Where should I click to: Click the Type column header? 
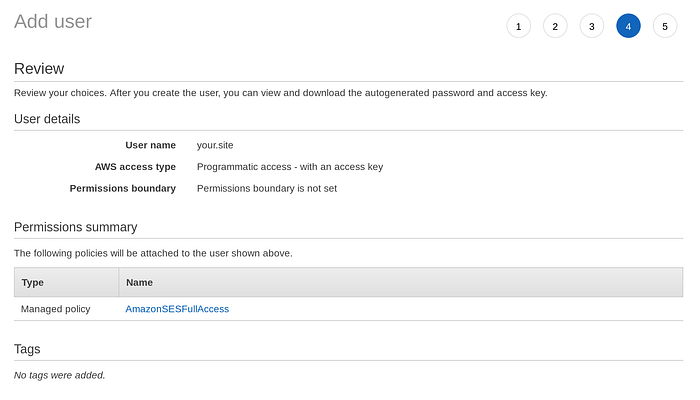pyautogui.click(x=33, y=283)
